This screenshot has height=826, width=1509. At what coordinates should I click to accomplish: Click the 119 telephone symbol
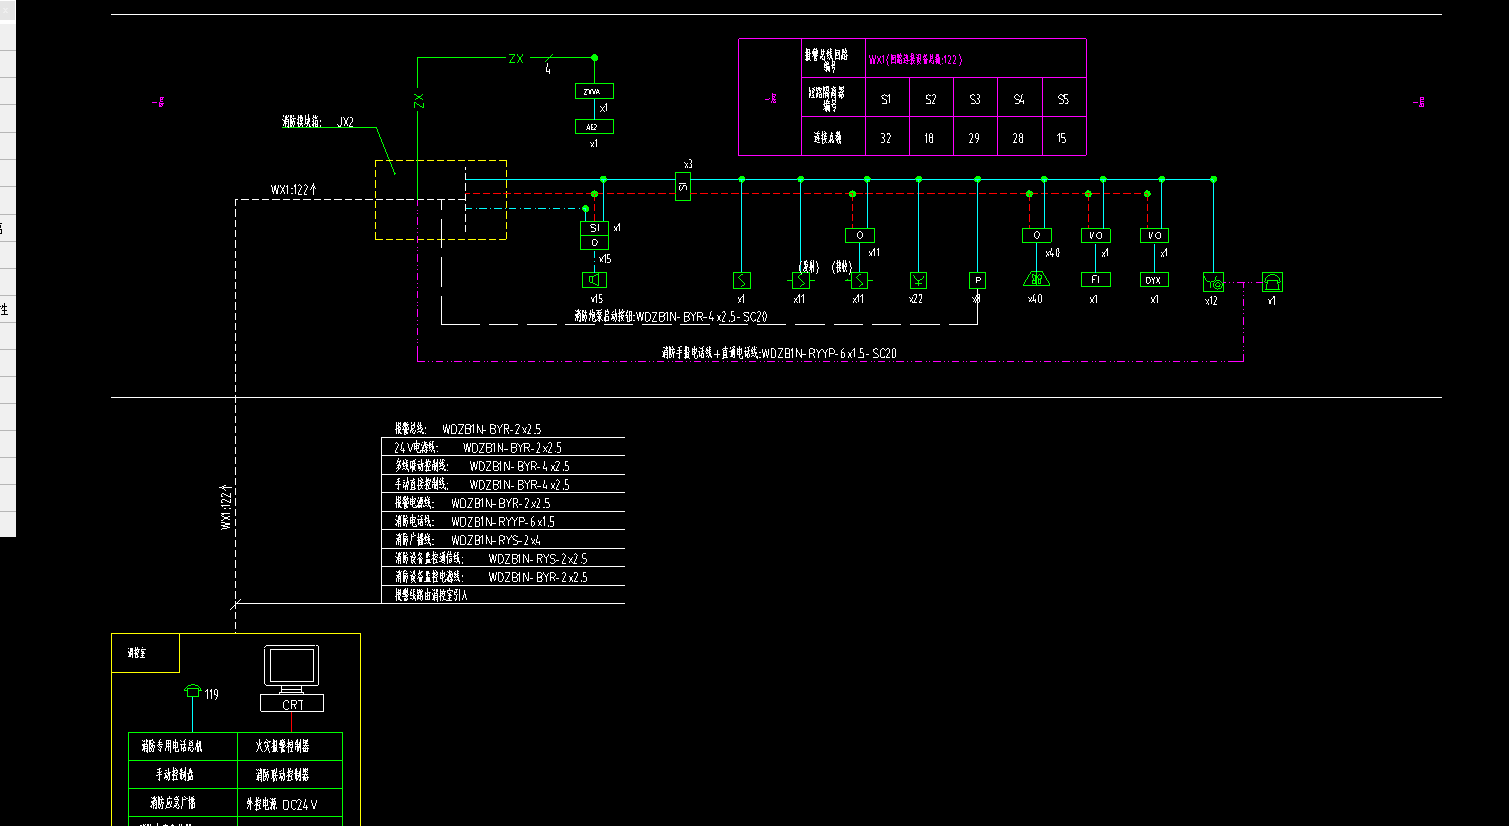193,692
